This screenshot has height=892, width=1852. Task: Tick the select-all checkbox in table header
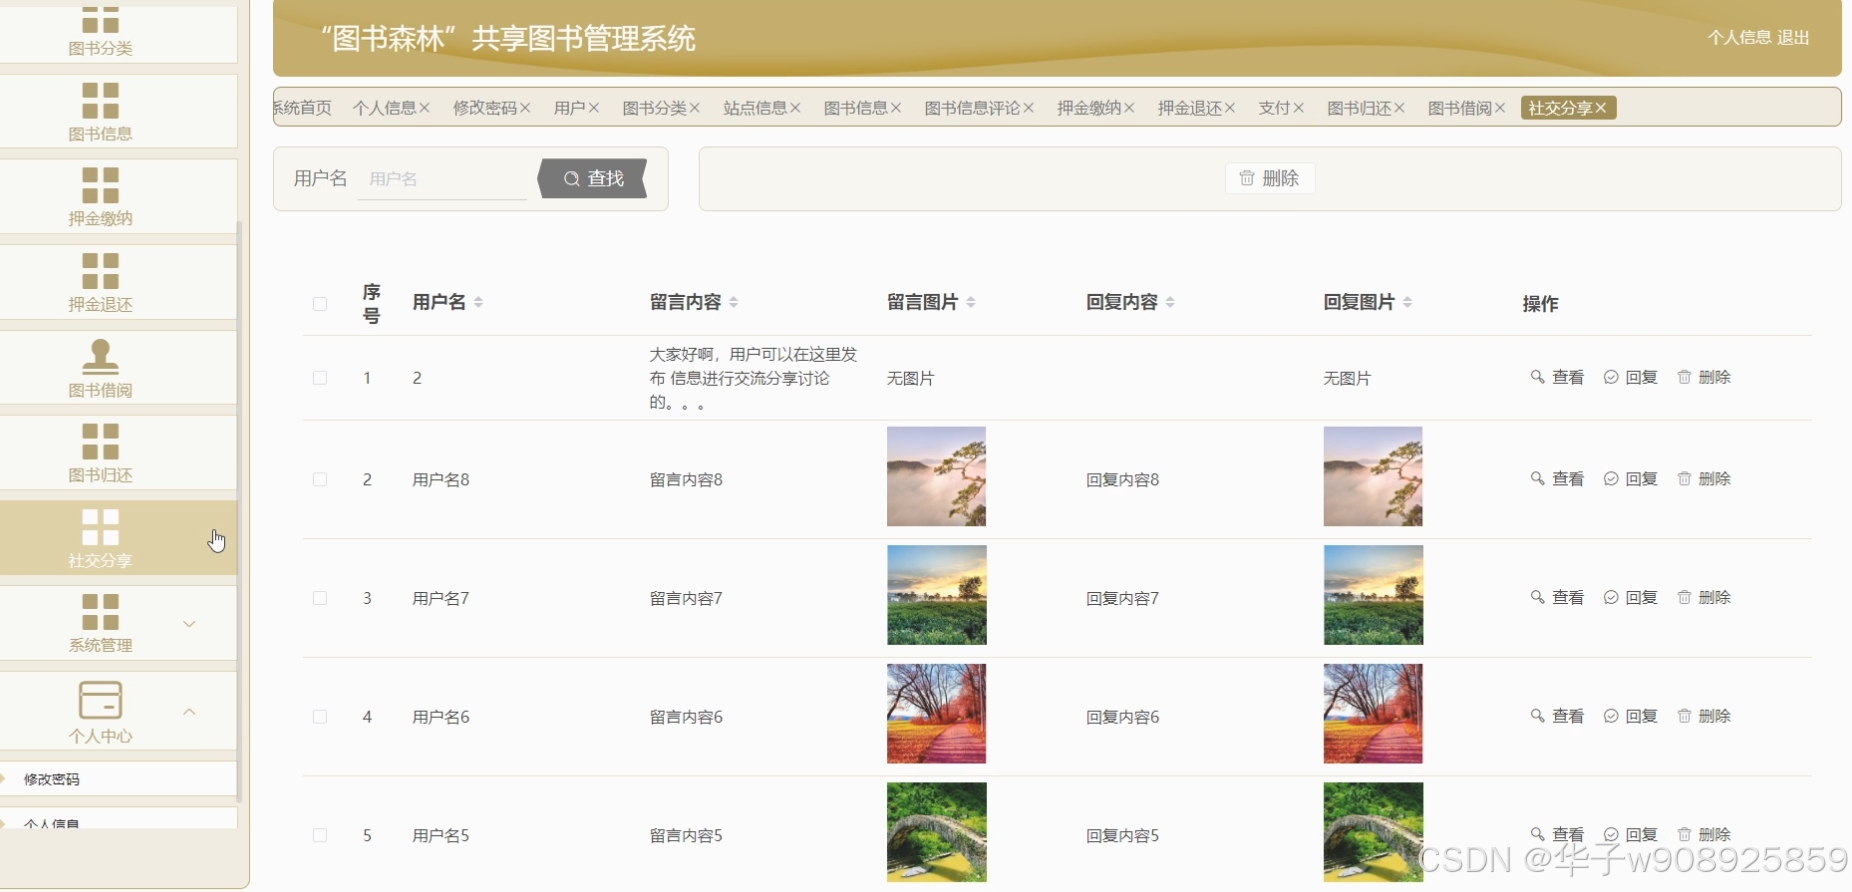(x=320, y=304)
